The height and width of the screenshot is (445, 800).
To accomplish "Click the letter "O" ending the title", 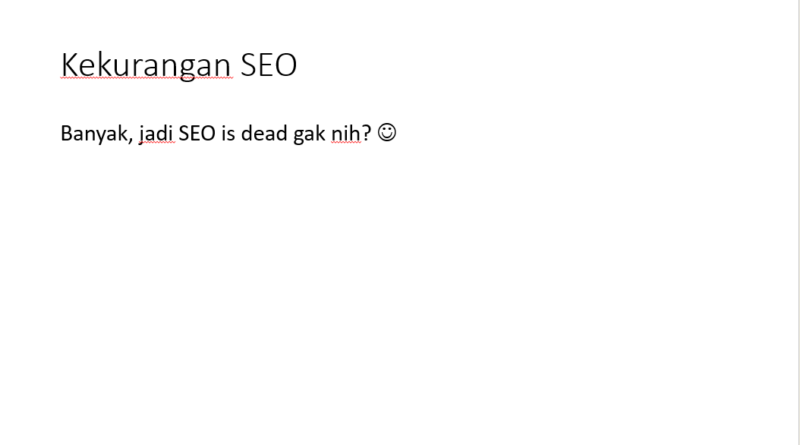I will (286, 65).
